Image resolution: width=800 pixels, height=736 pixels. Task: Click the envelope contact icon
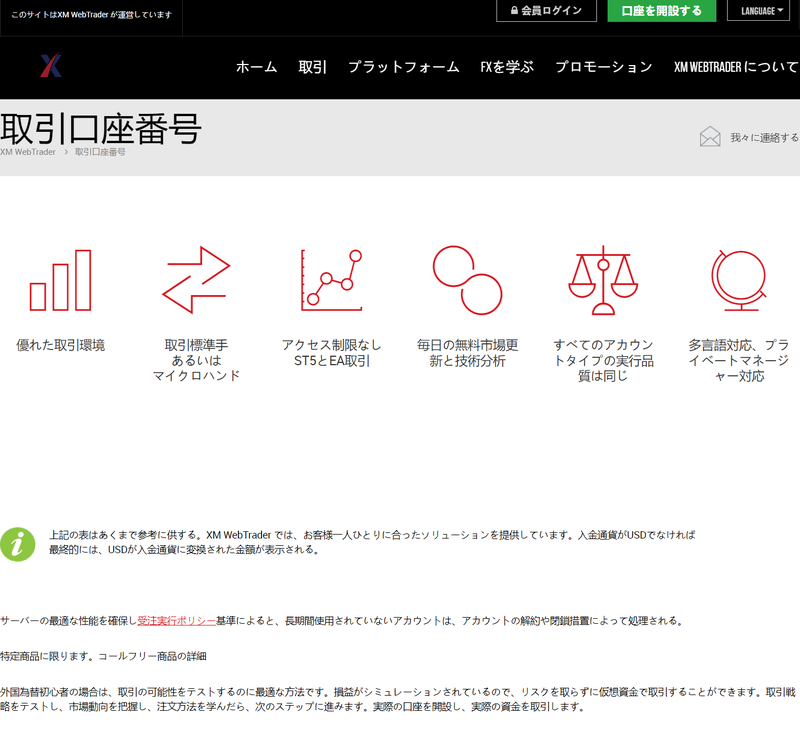(710, 137)
